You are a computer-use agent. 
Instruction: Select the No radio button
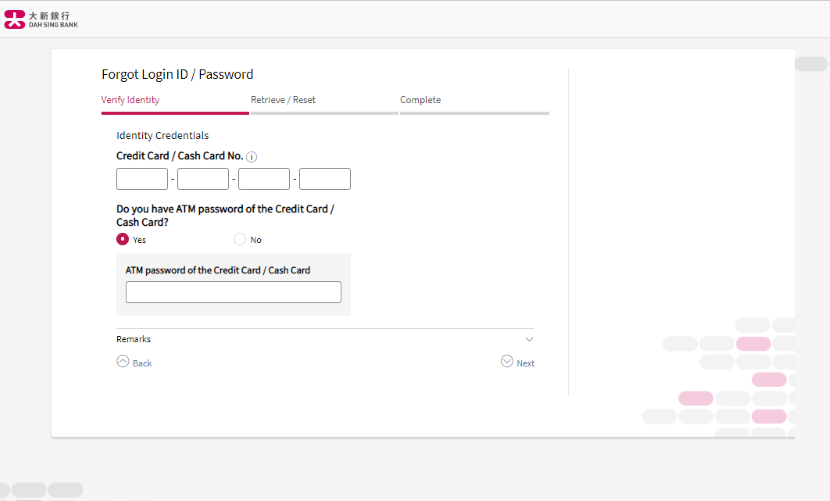click(x=240, y=239)
